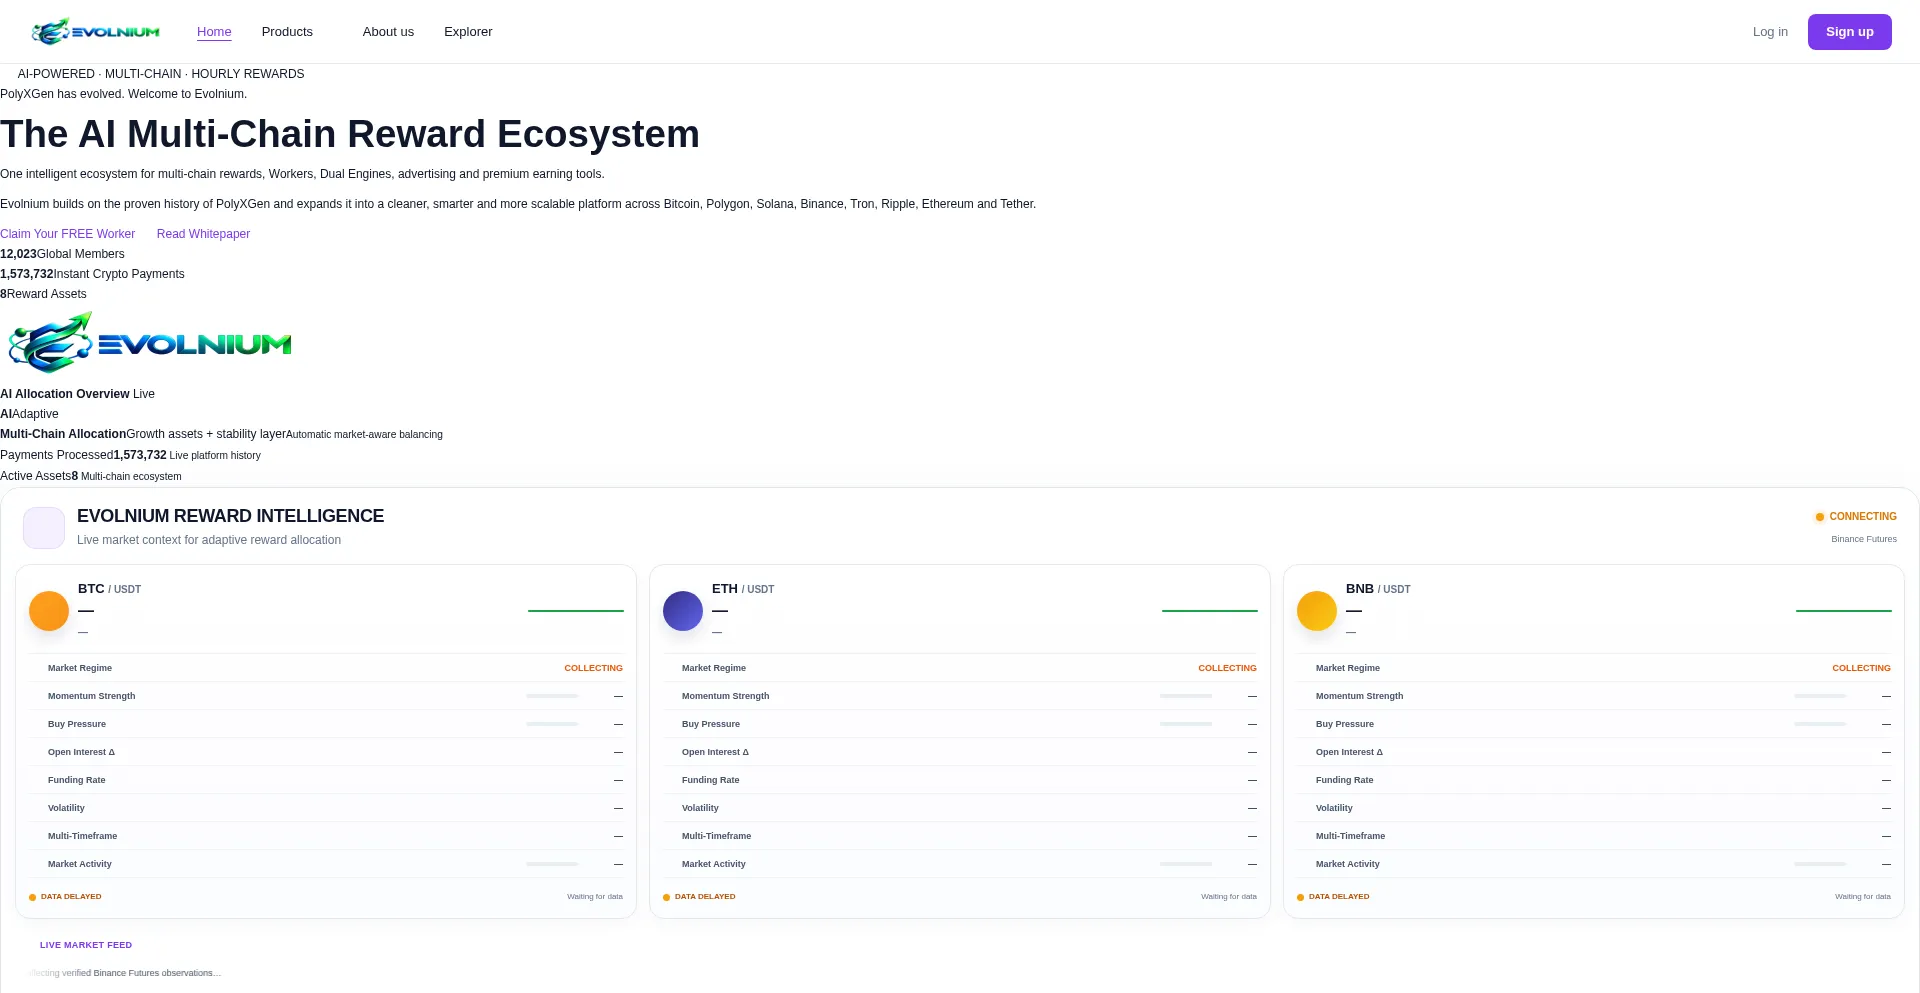Click AI-POWERED · MULTI-CHAIN · HOURLY REWARDS tagline
Screen dimensions: 1920x993
click(161, 74)
